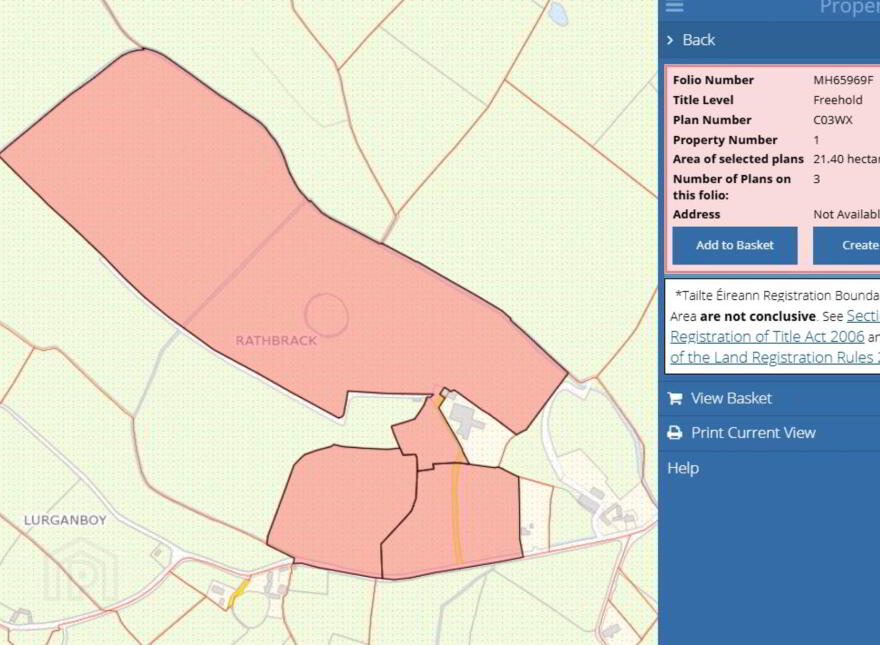The width and height of the screenshot is (880, 645).
Task: Click the grey building beside the orange lane
Action: [x=467, y=420]
